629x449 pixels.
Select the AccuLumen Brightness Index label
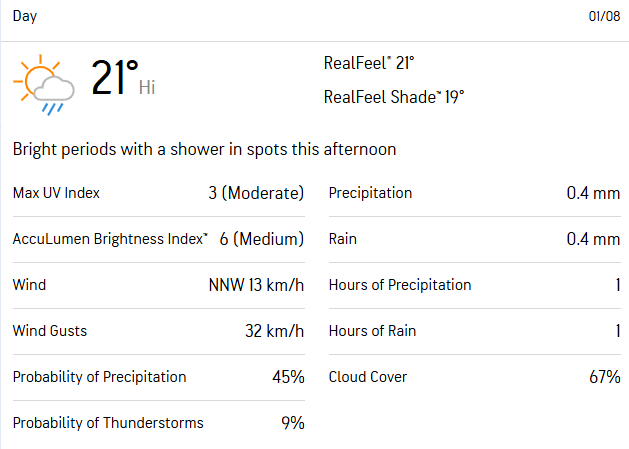110,239
